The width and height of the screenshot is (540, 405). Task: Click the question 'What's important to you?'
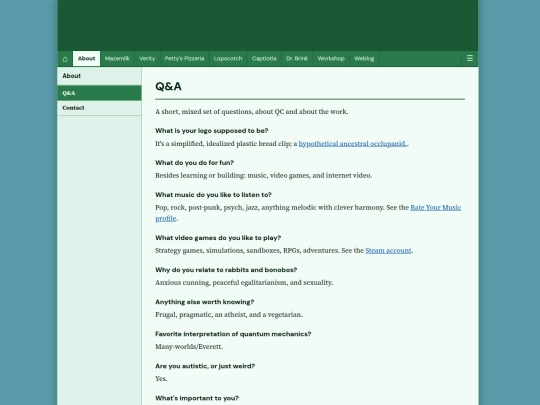pos(197,398)
